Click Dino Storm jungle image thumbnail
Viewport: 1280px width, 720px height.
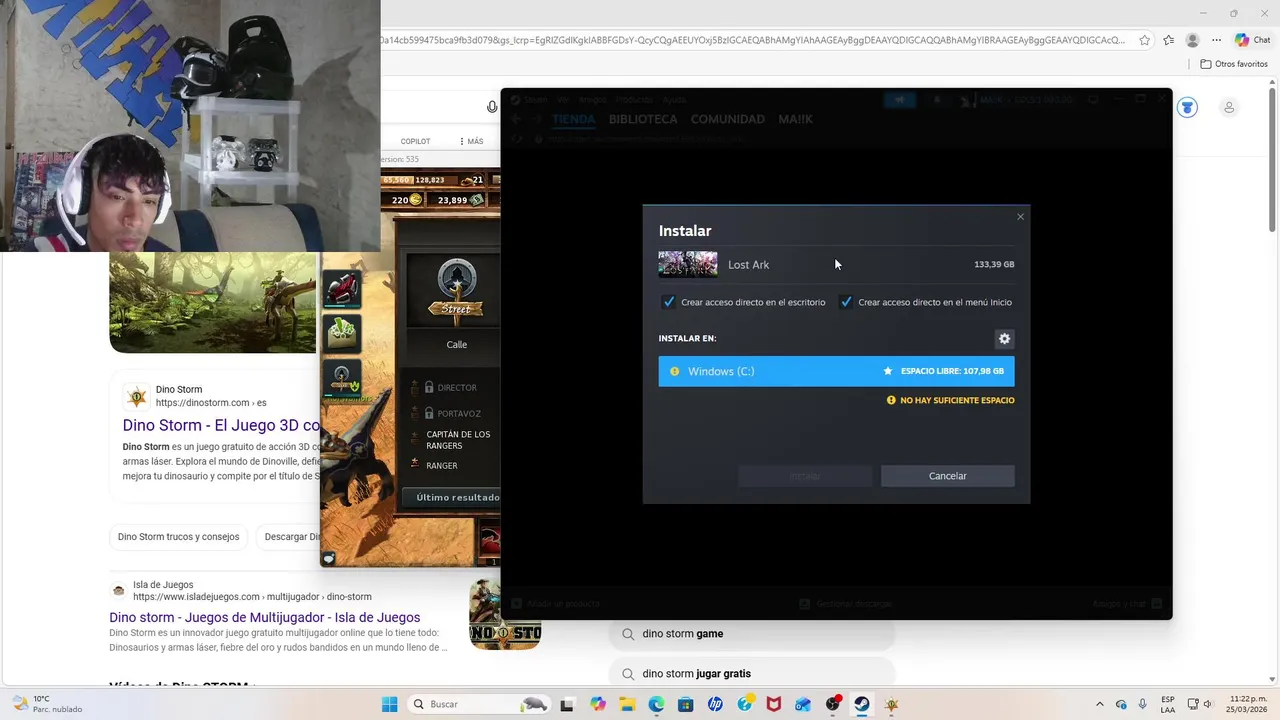point(212,302)
